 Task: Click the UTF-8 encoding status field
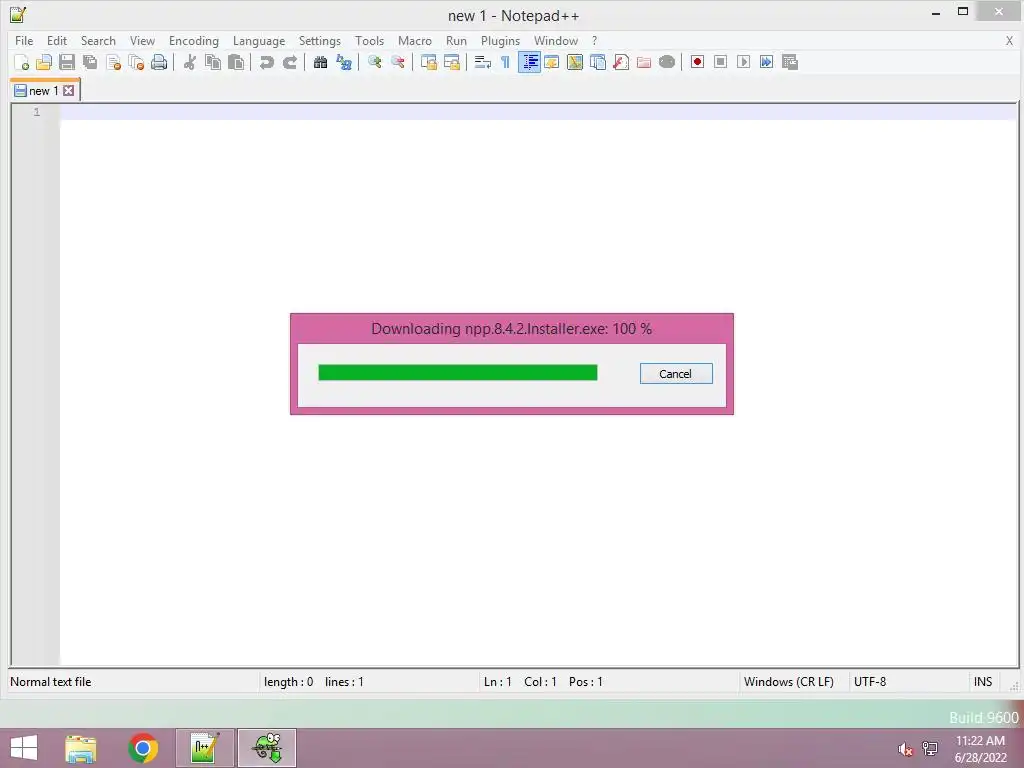pos(870,682)
